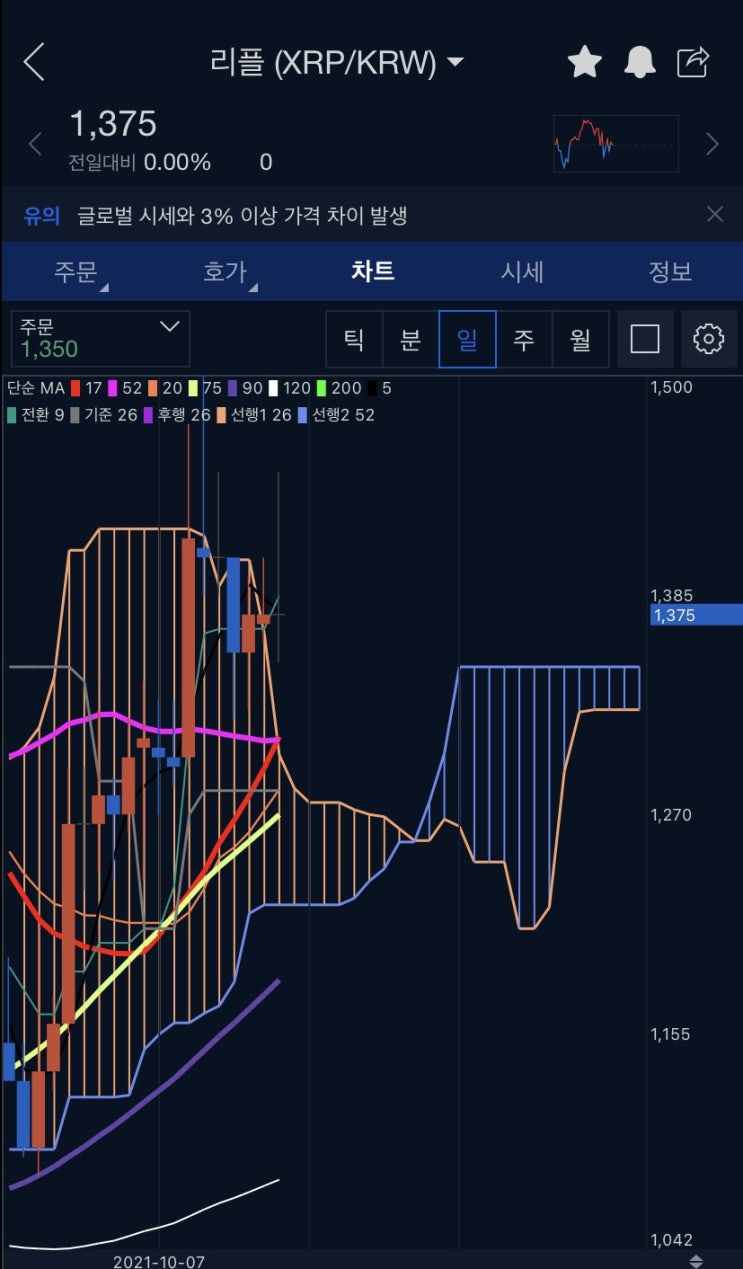The width and height of the screenshot is (743, 1269).
Task: Tap the 2021-10-07 date axis label
Action: point(158,1260)
